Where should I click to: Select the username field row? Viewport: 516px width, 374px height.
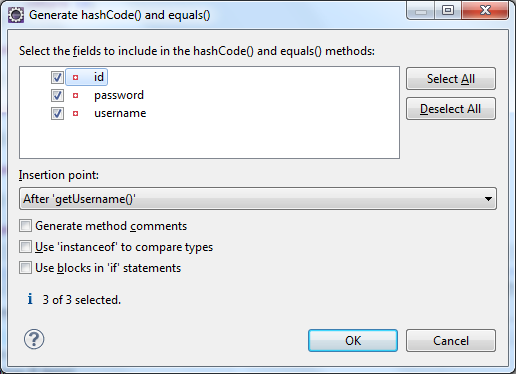(120, 113)
